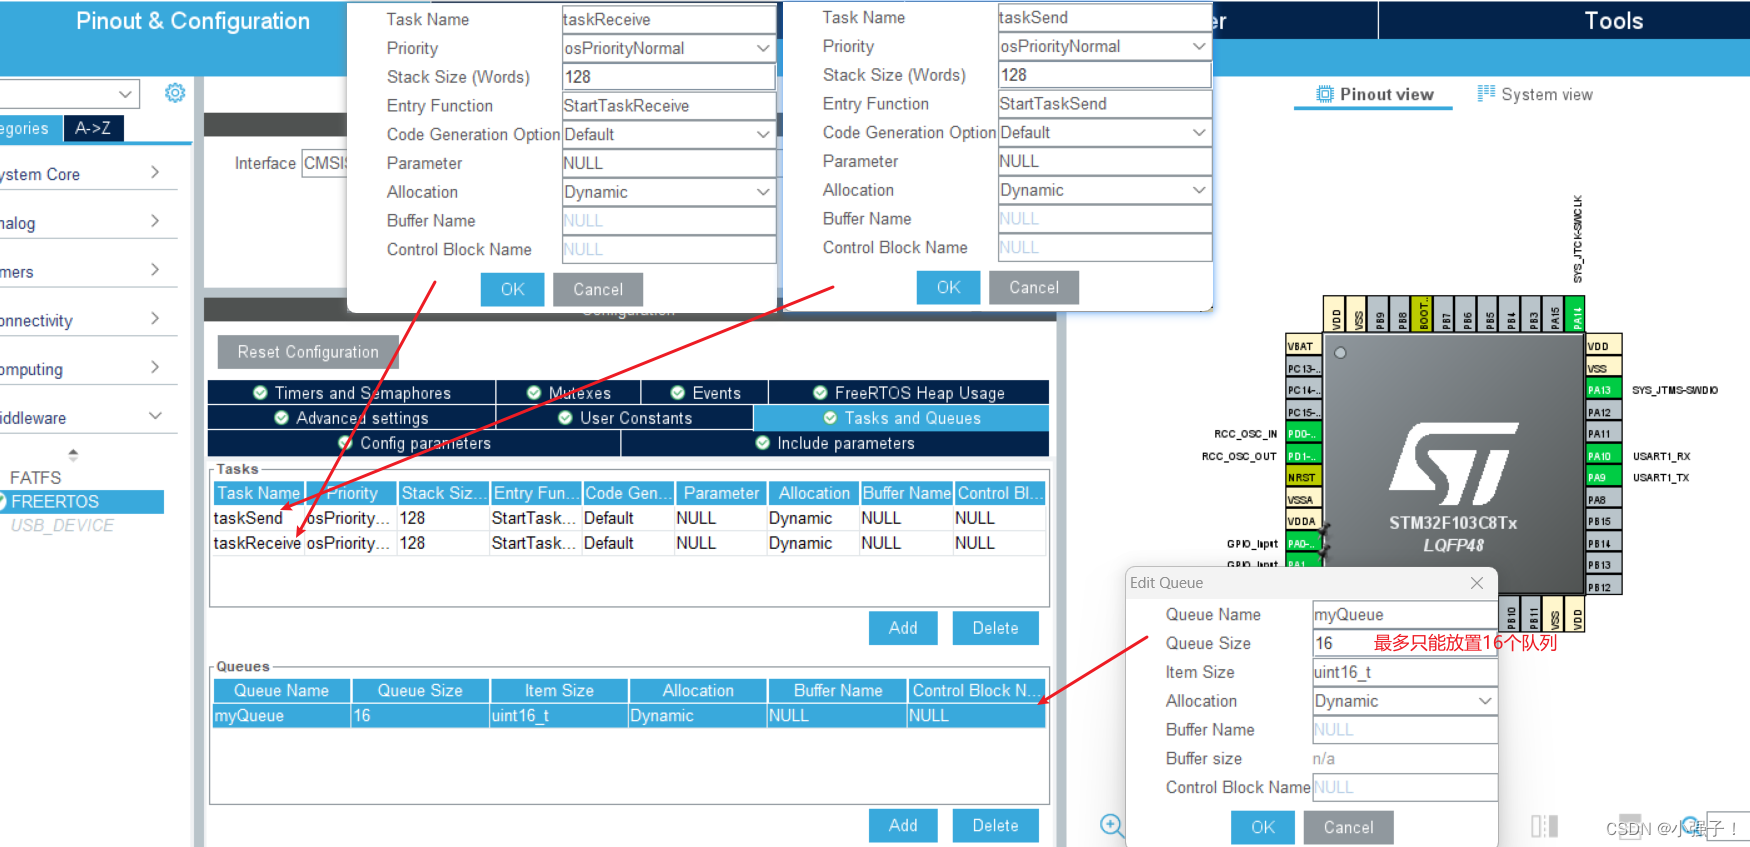Open Code Generation Option dropdown for taskSend

[1198, 132]
